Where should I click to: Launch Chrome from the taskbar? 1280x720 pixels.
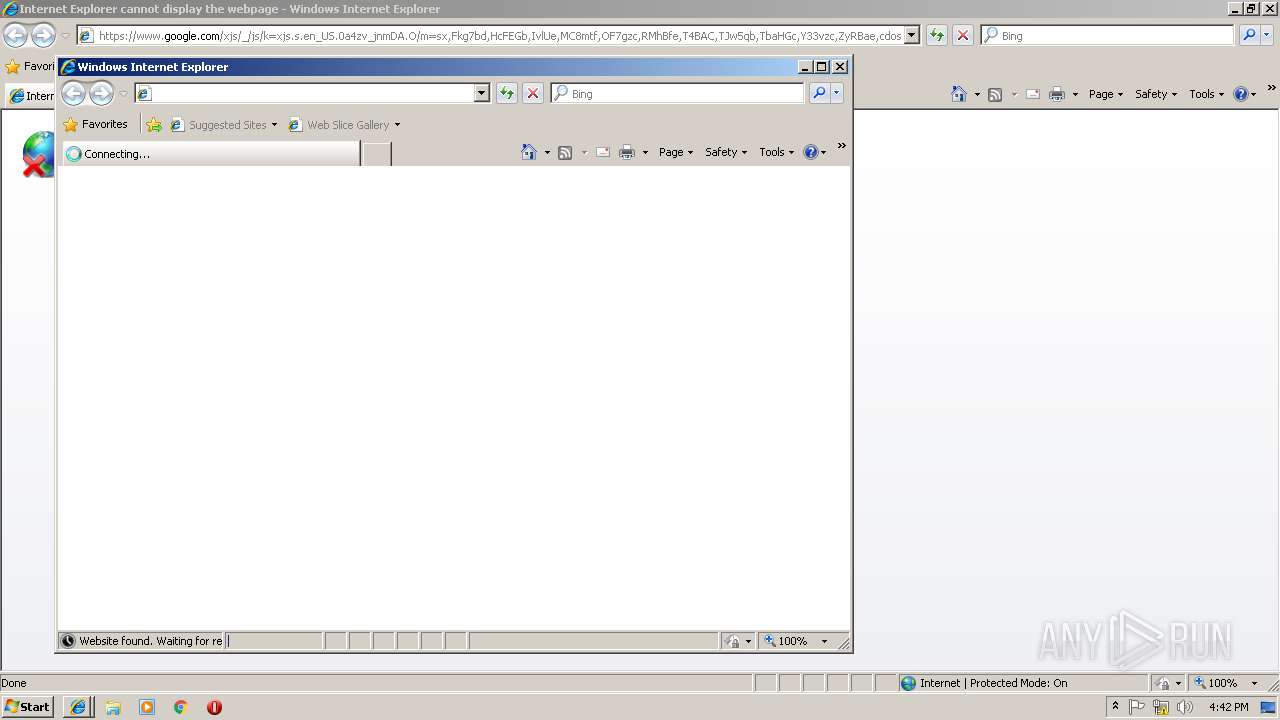181,707
